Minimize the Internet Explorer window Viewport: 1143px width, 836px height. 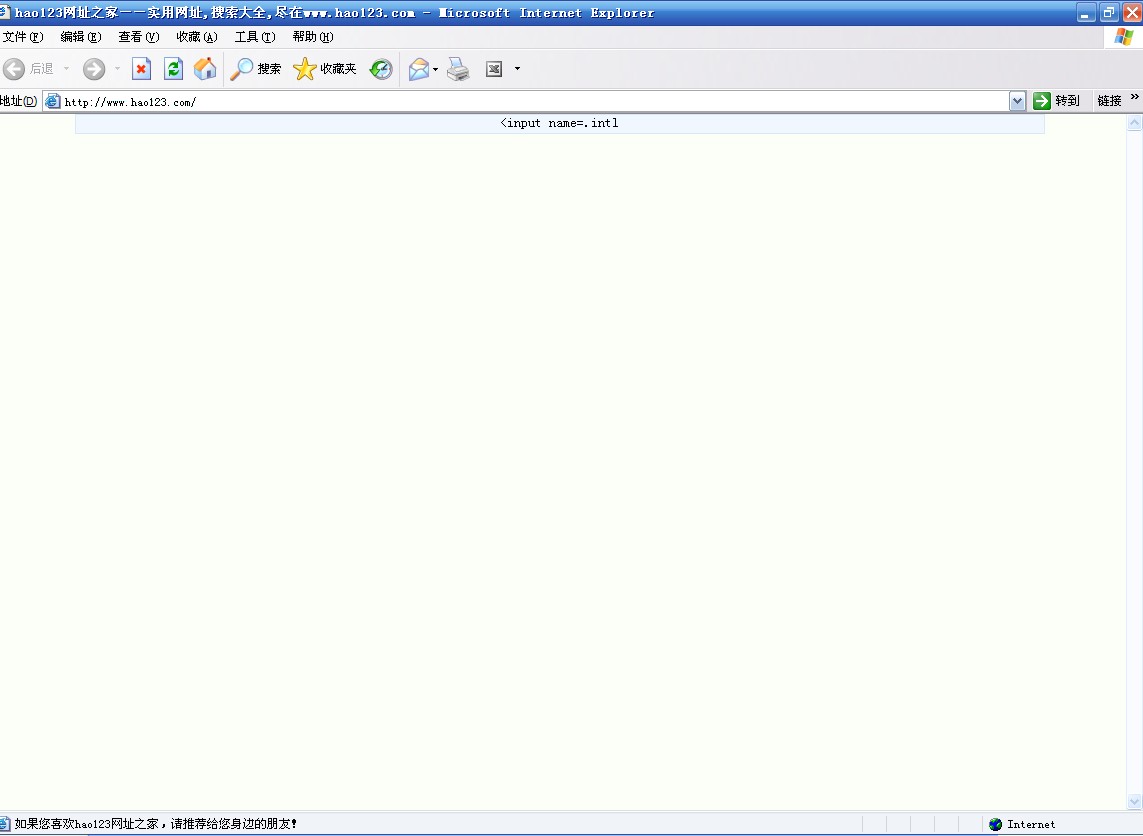[x=1086, y=12]
